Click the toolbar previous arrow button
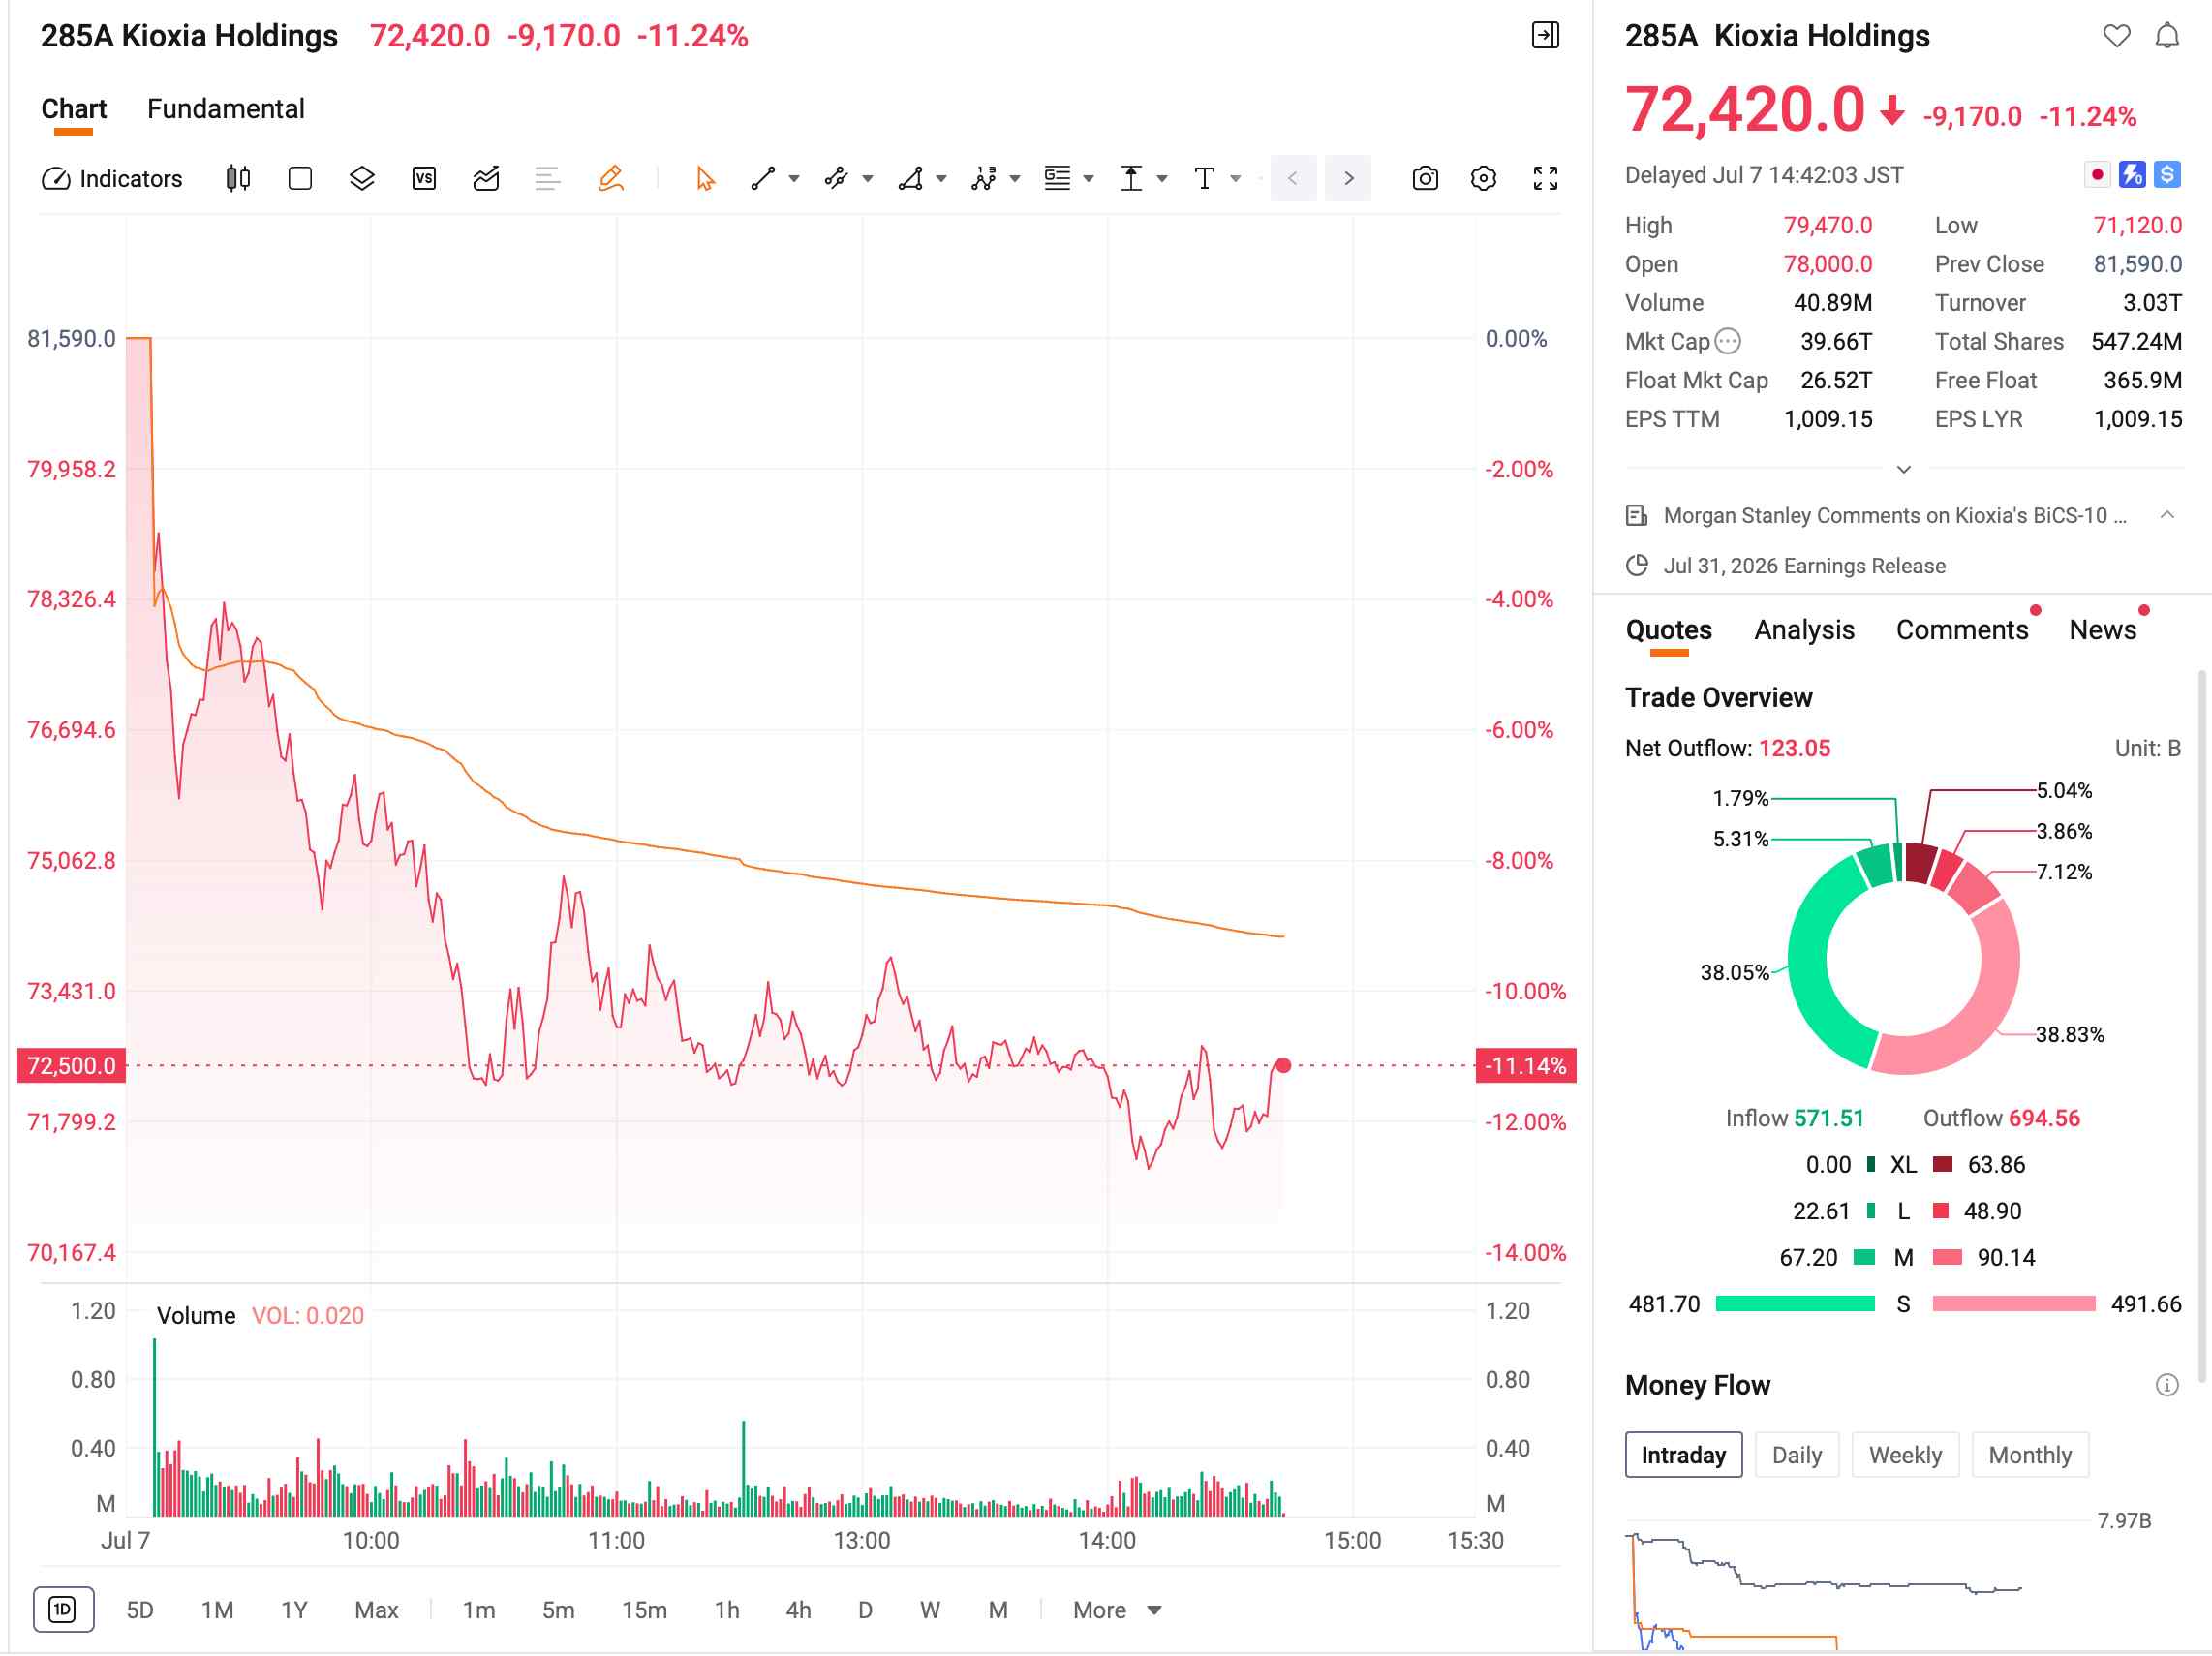Screen dimensions: 2212x1656 tap(1293, 179)
